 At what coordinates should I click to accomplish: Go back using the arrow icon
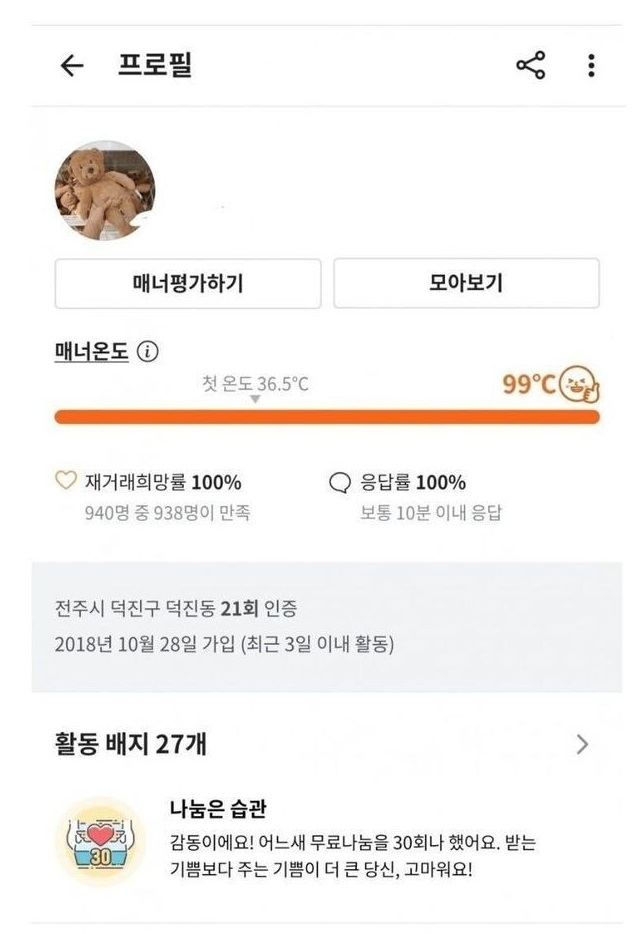[71, 66]
